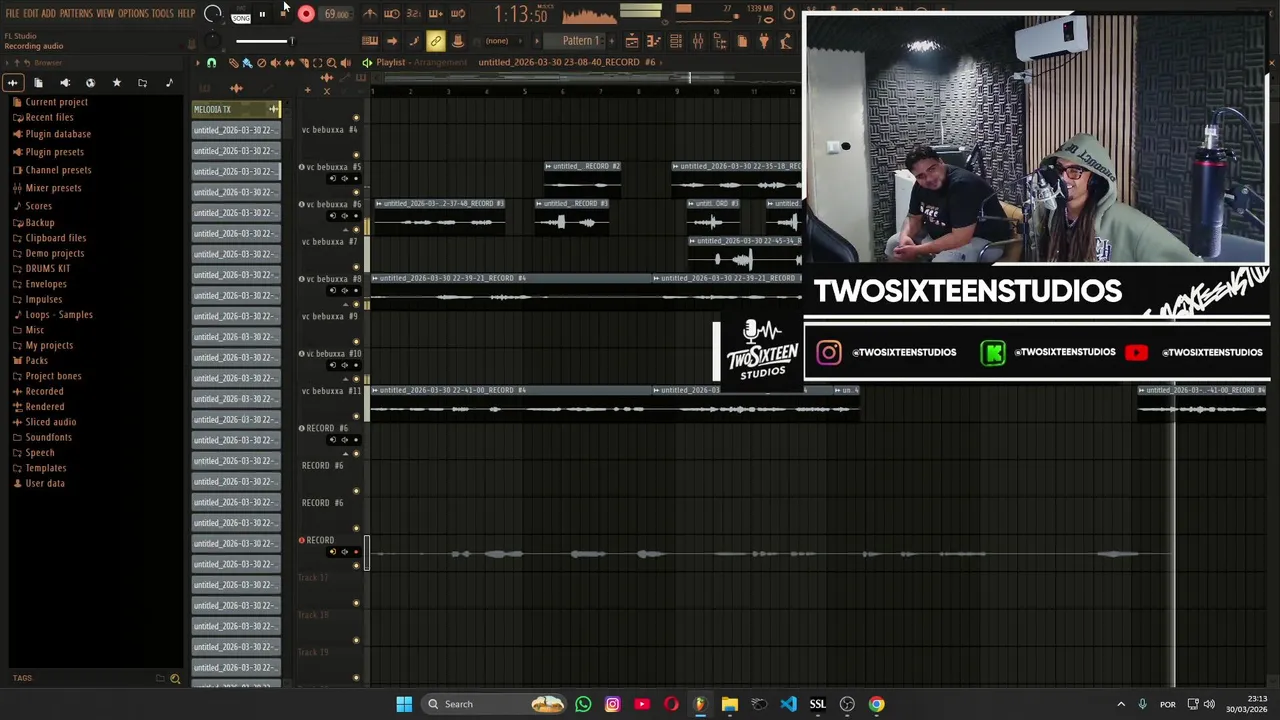1280x720 pixels.
Task: Select the playlist Zoom magnifier tool
Action: point(331,63)
